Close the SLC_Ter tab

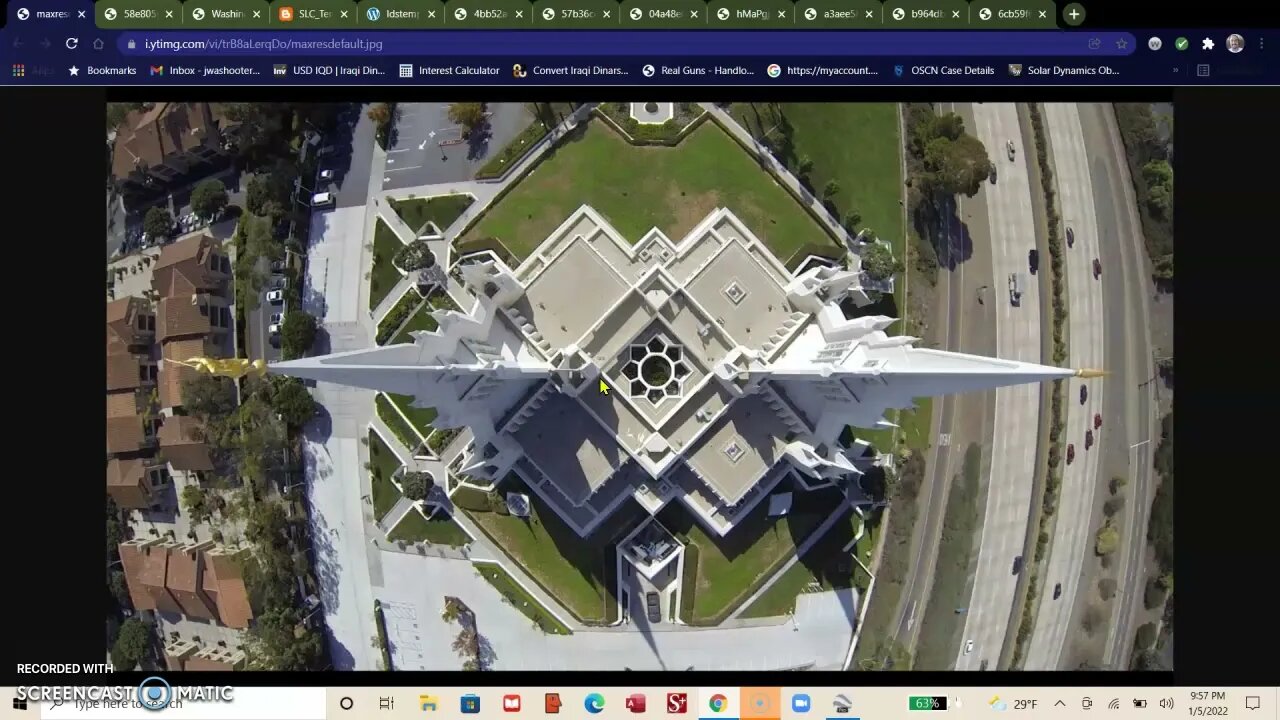[x=344, y=14]
